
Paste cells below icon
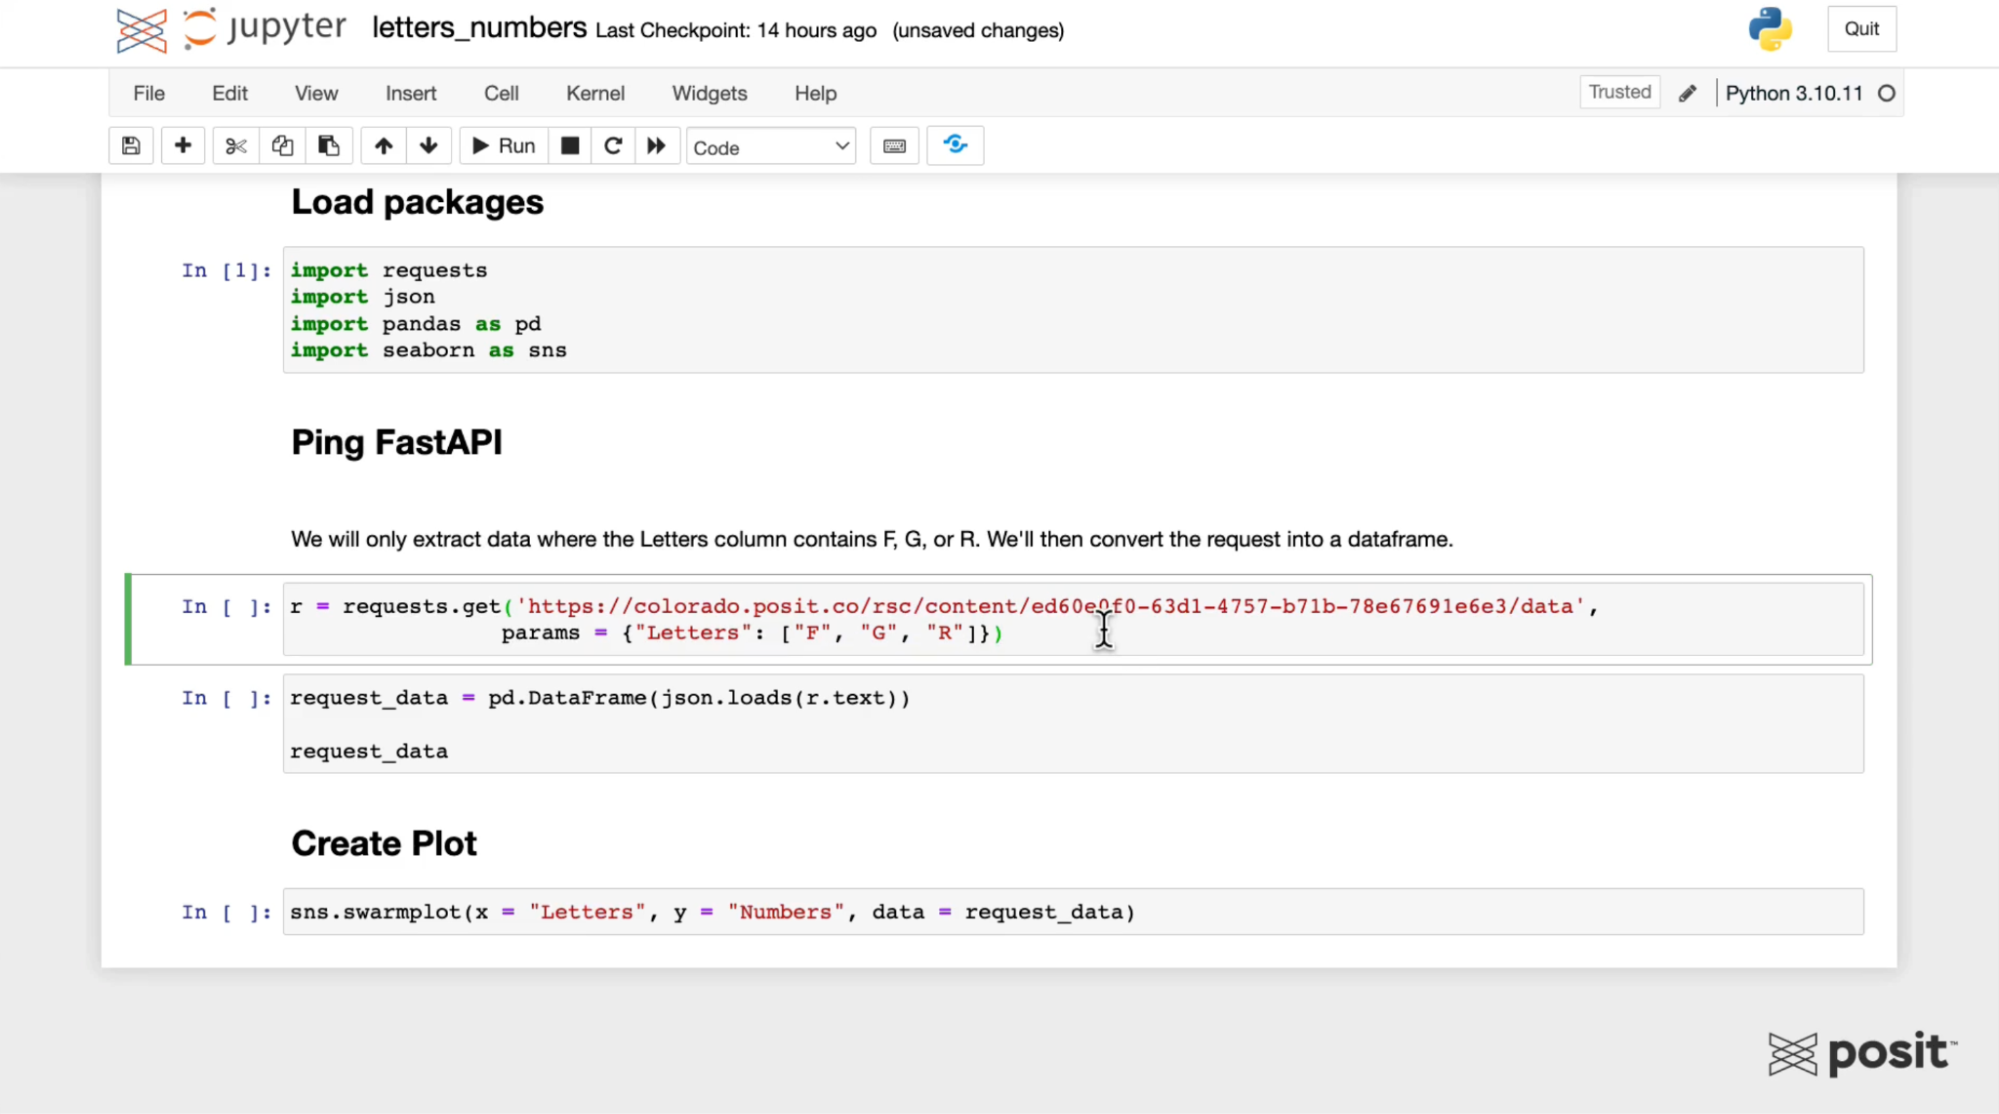[x=328, y=146]
